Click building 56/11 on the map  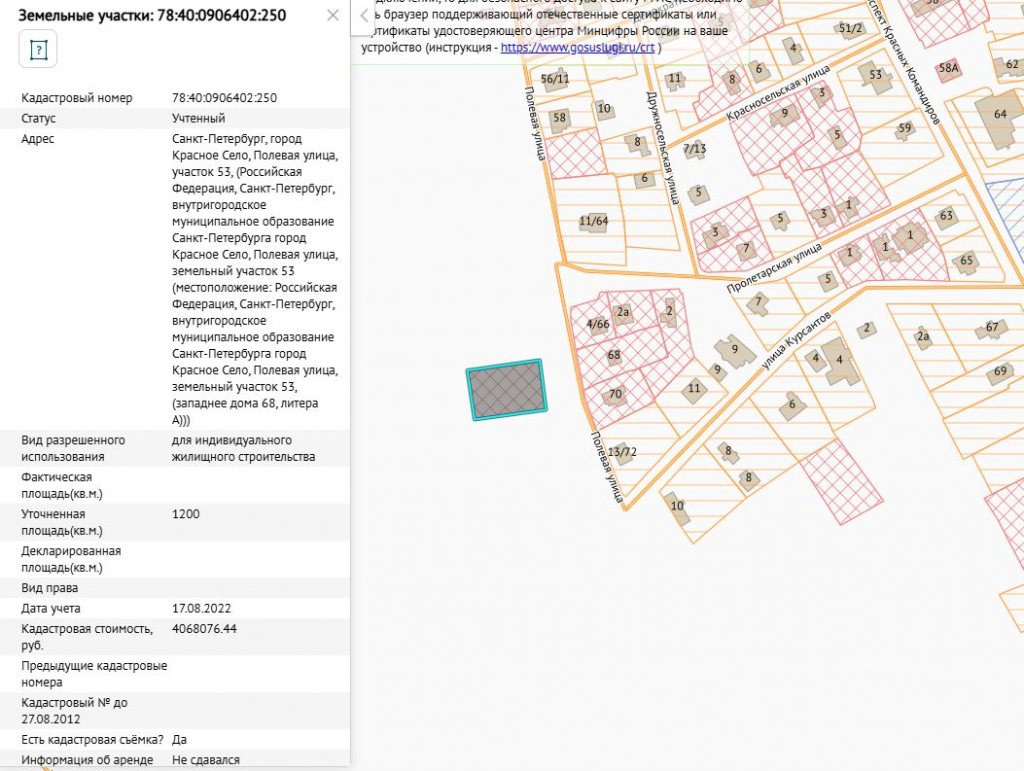tap(555, 79)
